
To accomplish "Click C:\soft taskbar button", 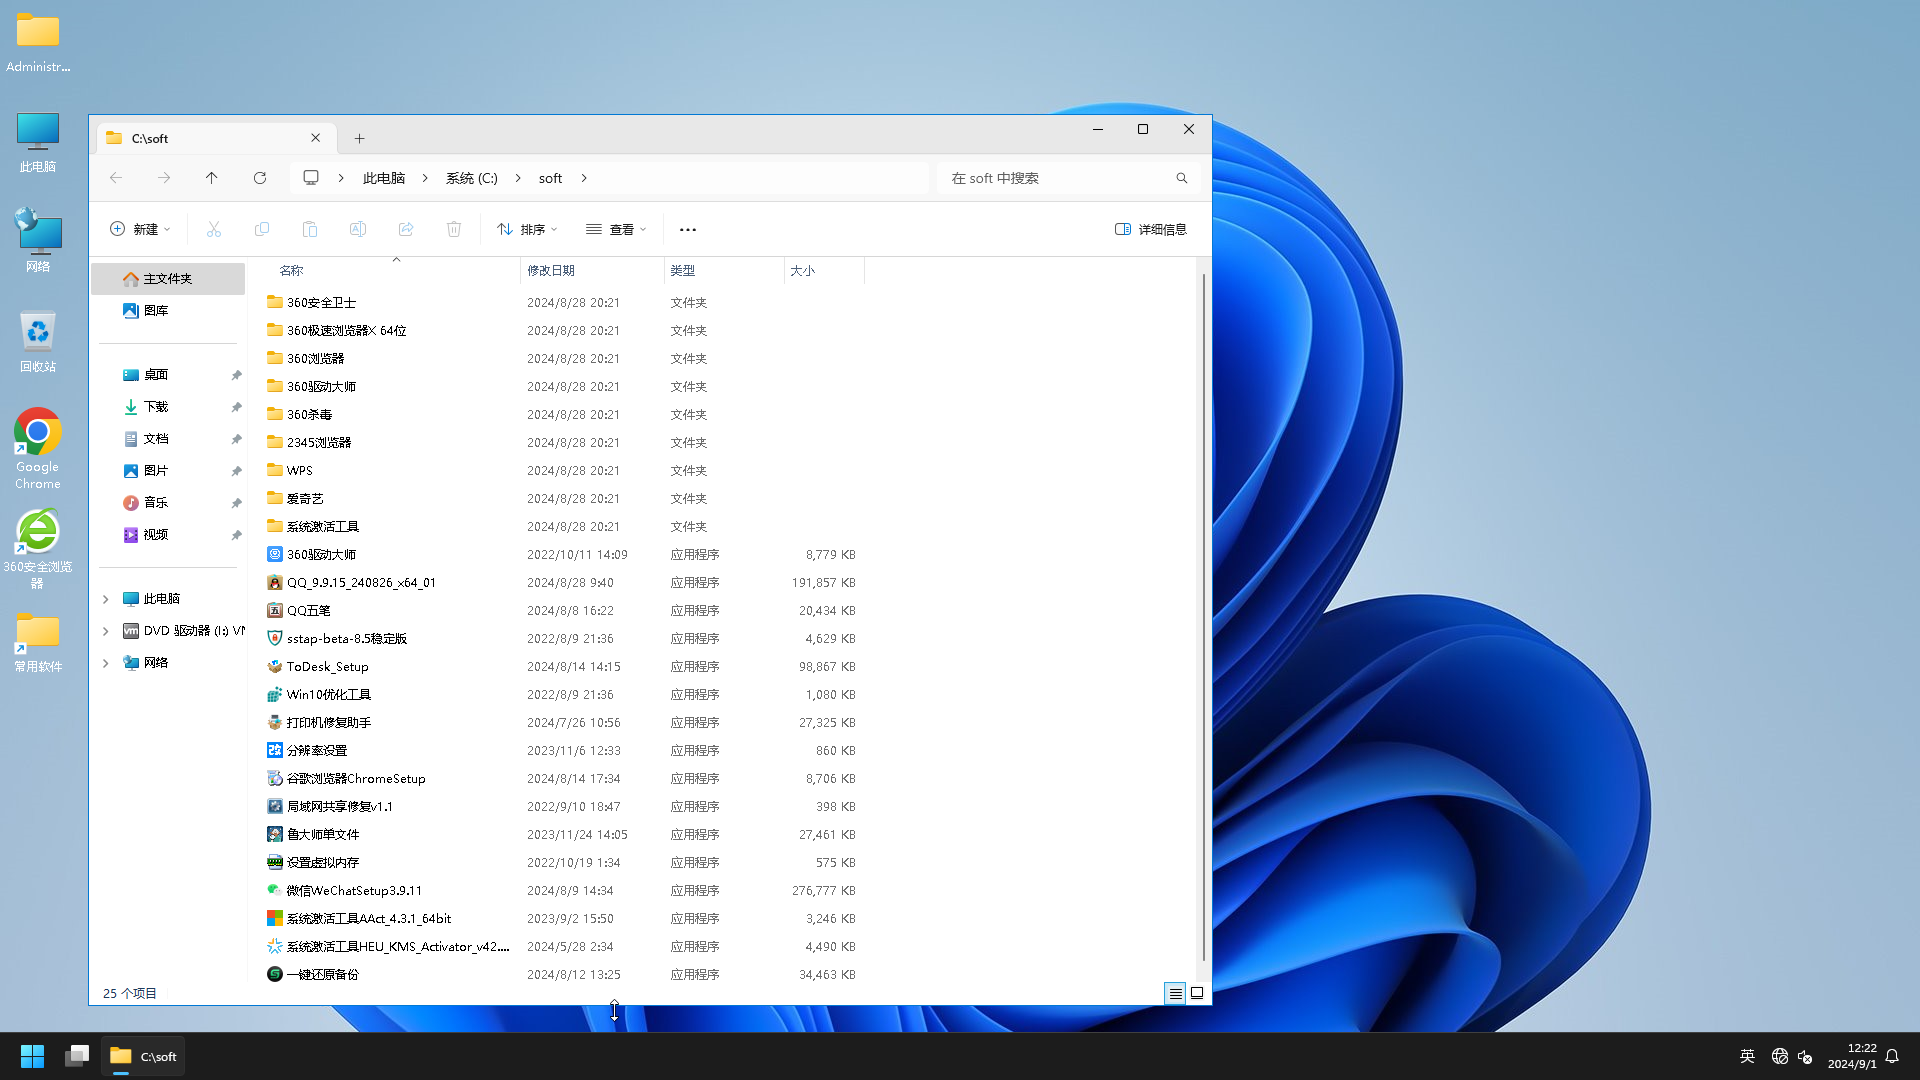I will (x=143, y=1056).
